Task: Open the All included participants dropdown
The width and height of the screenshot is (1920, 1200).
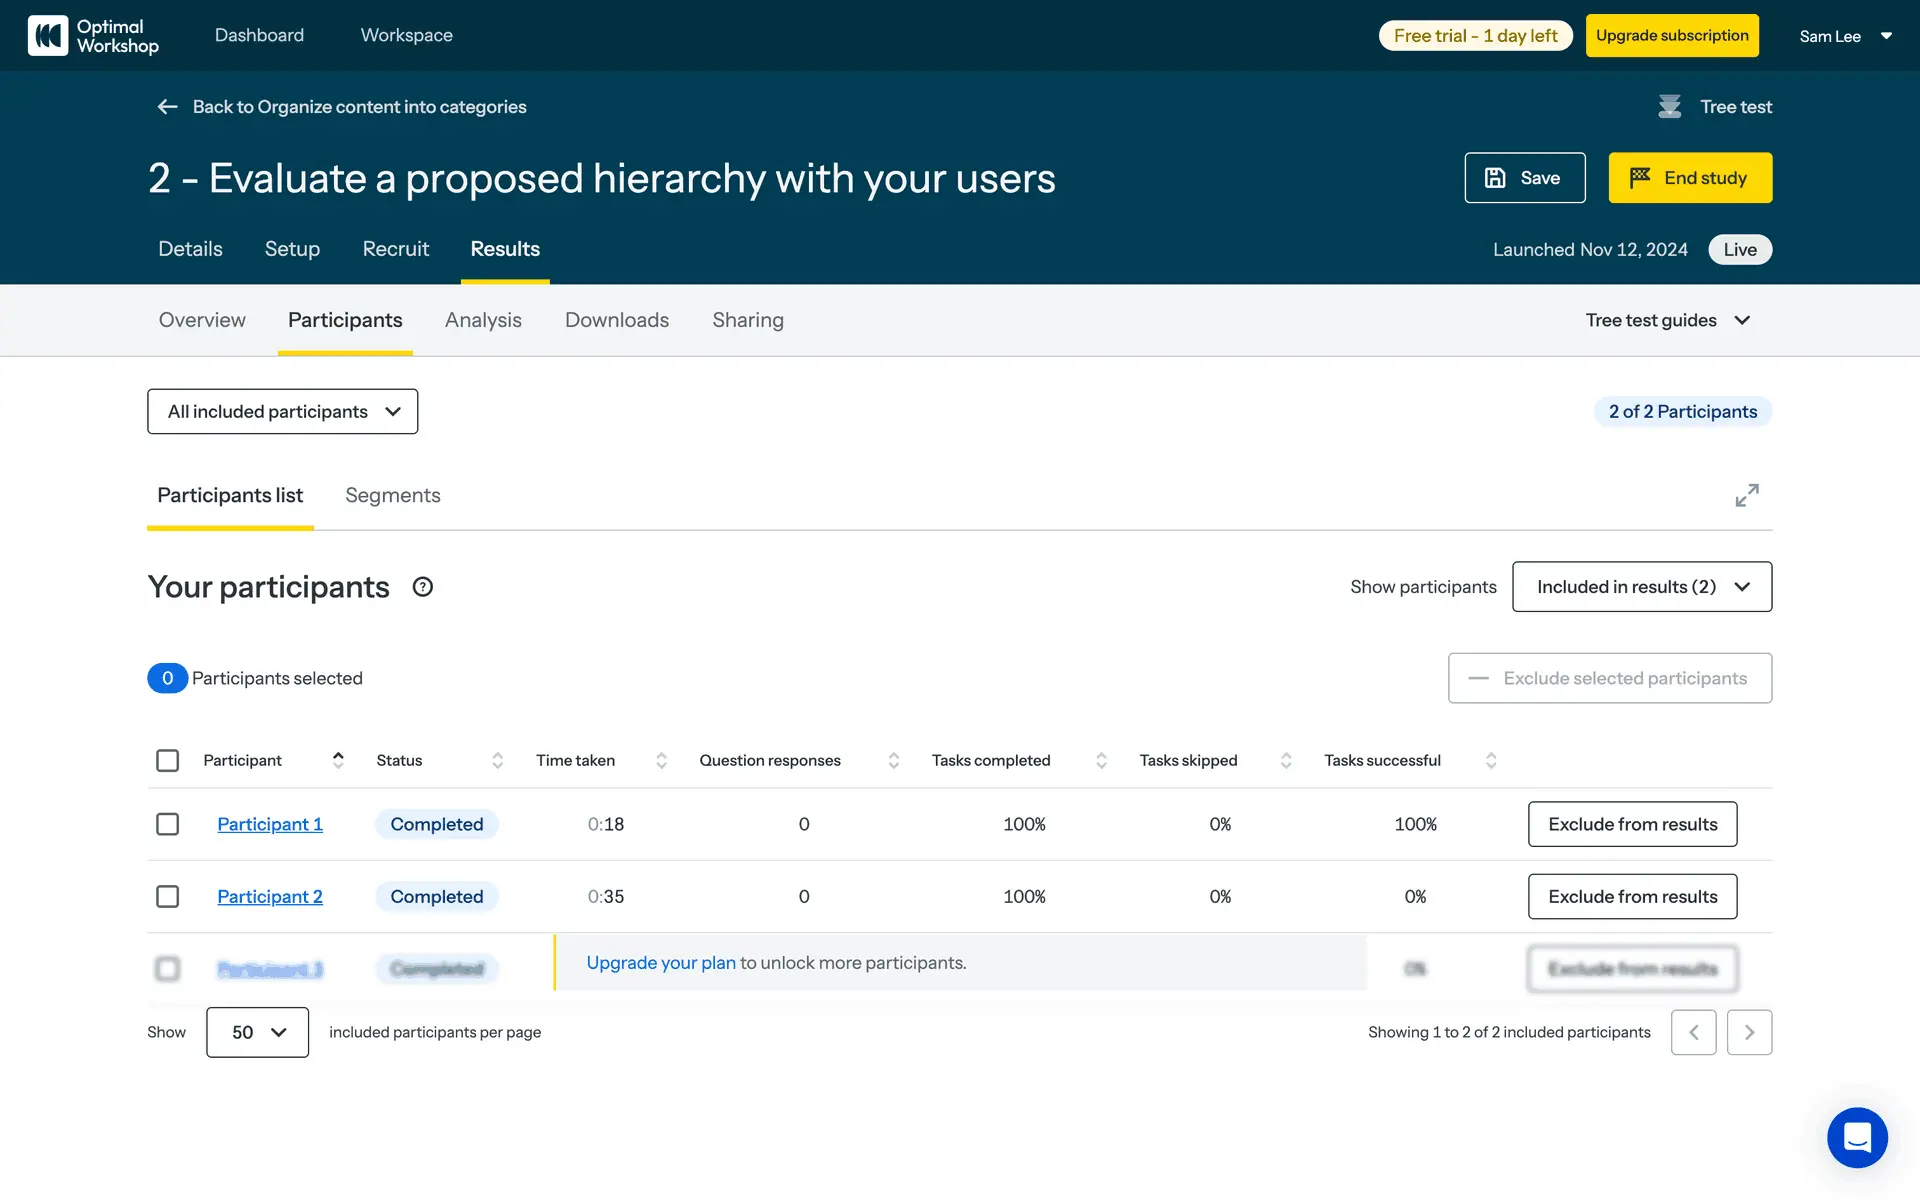Action: click(282, 411)
